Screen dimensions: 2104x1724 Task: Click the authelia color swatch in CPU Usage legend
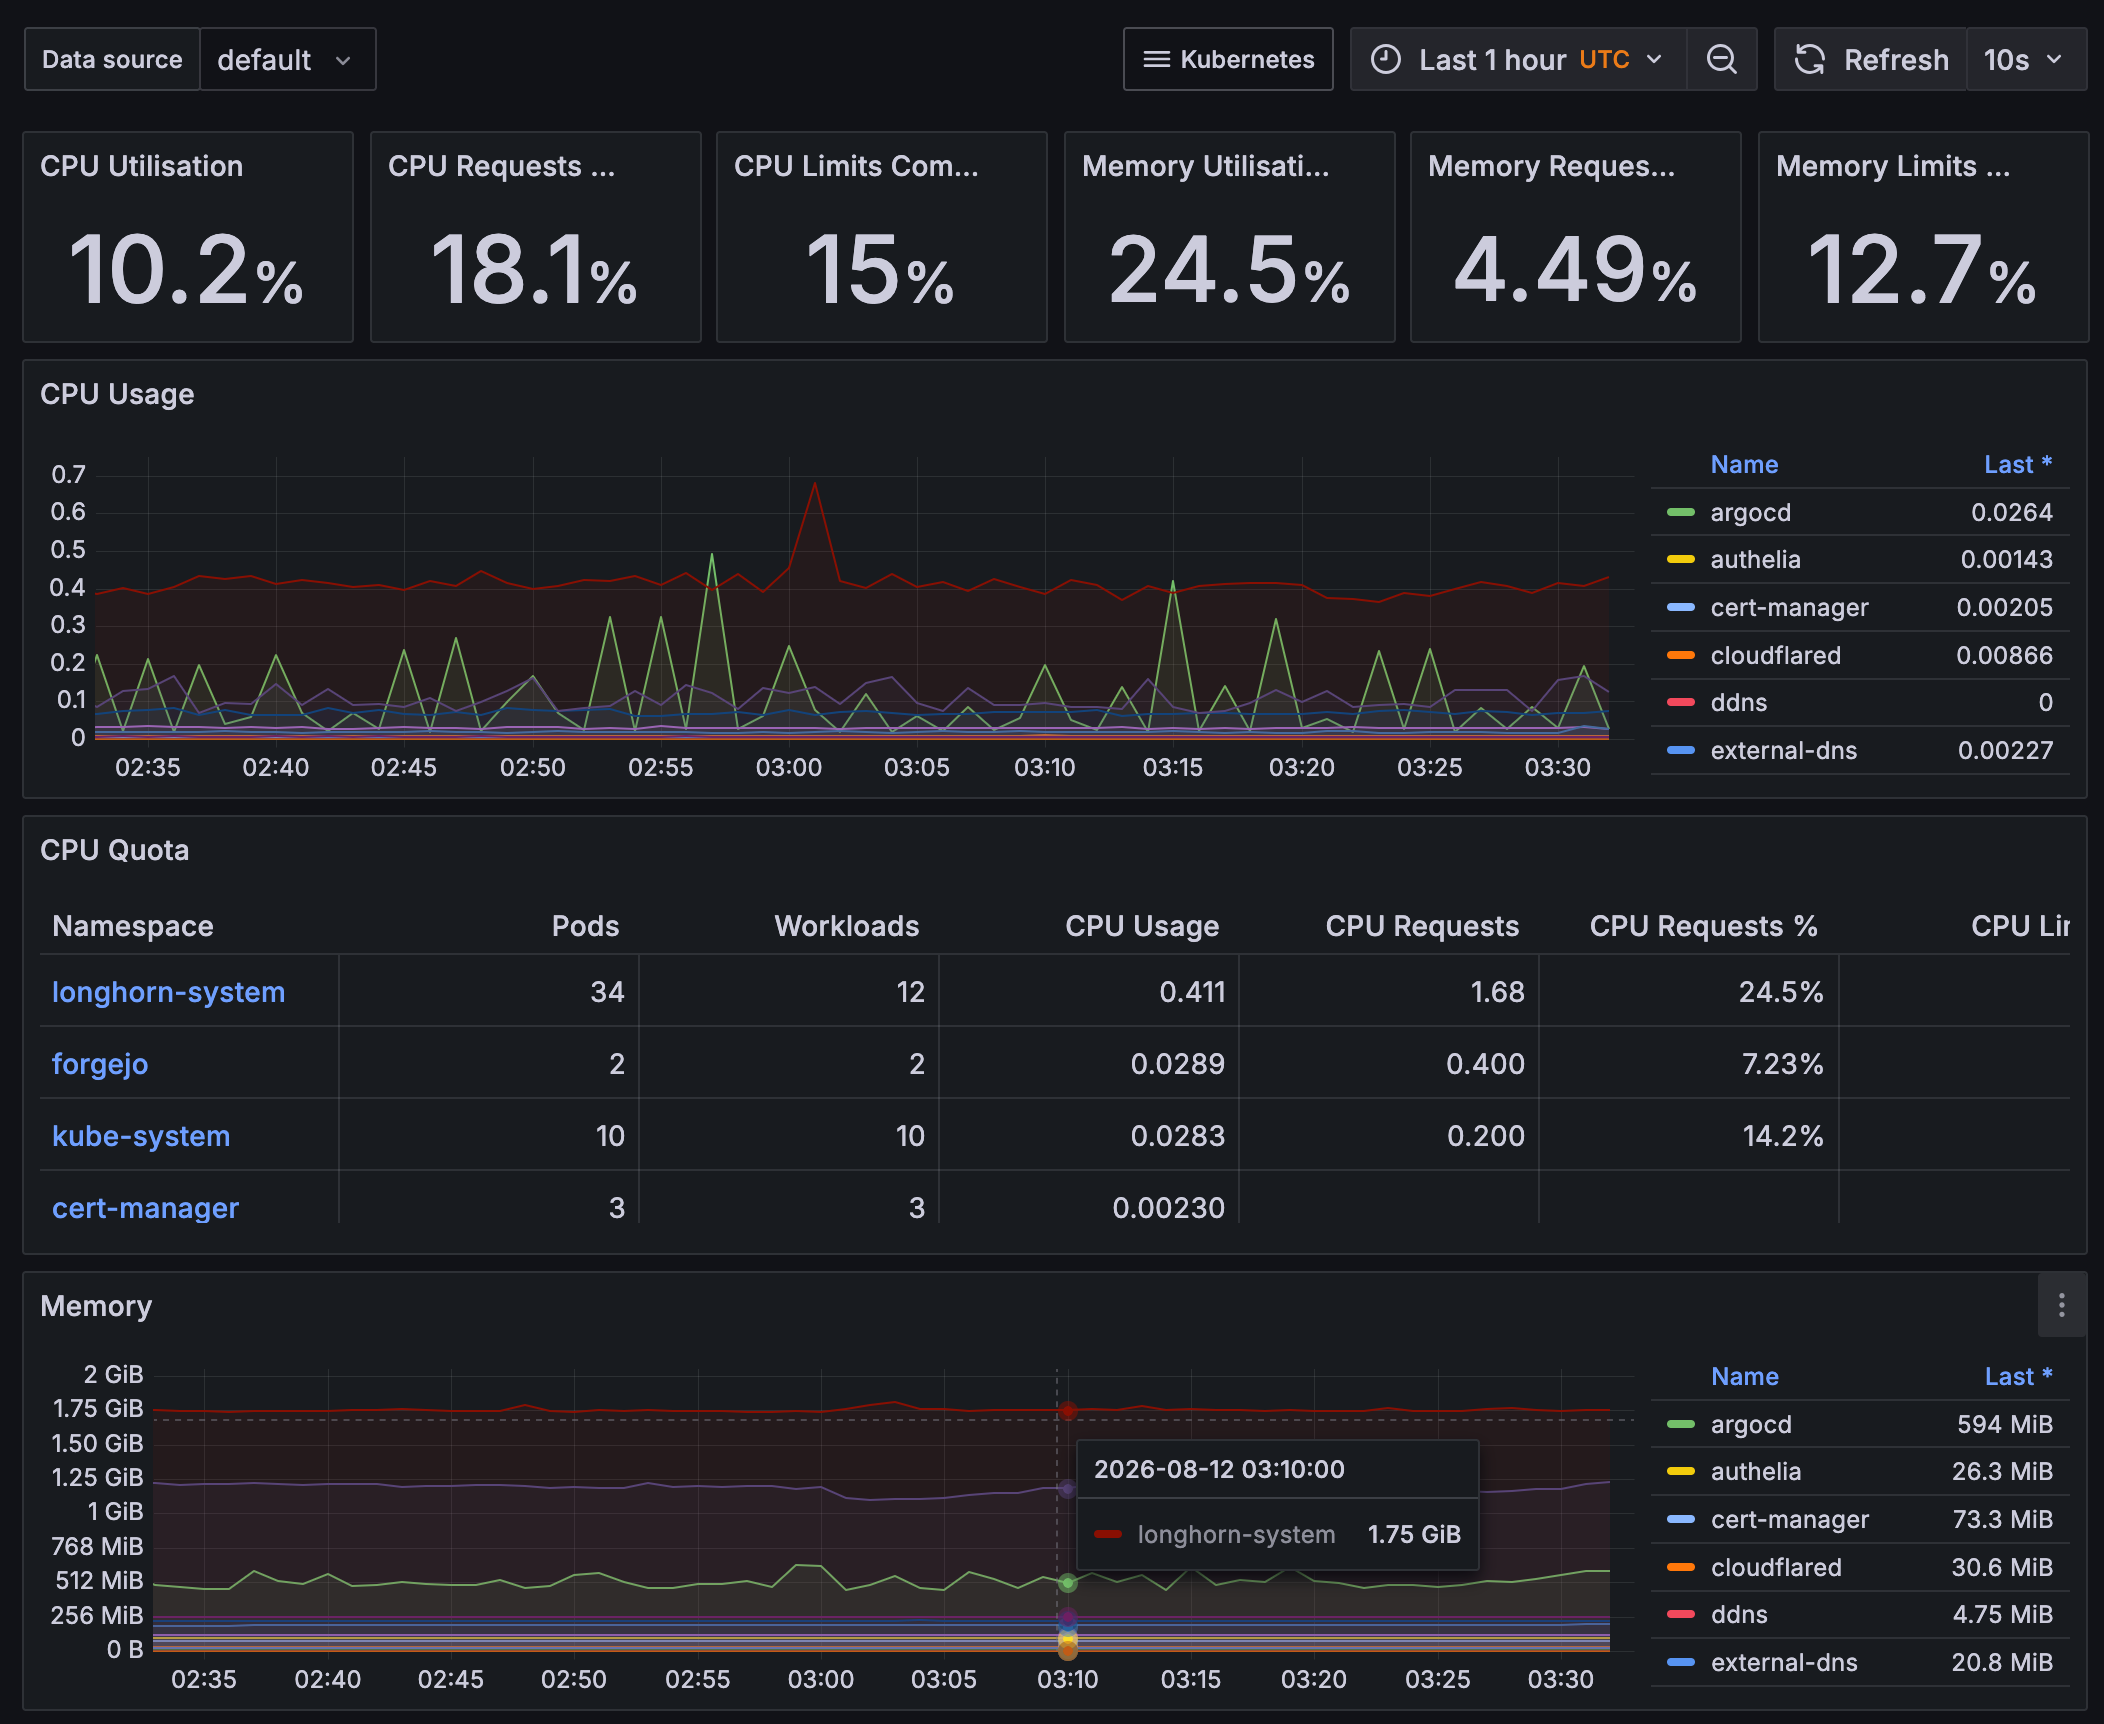(1681, 560)
